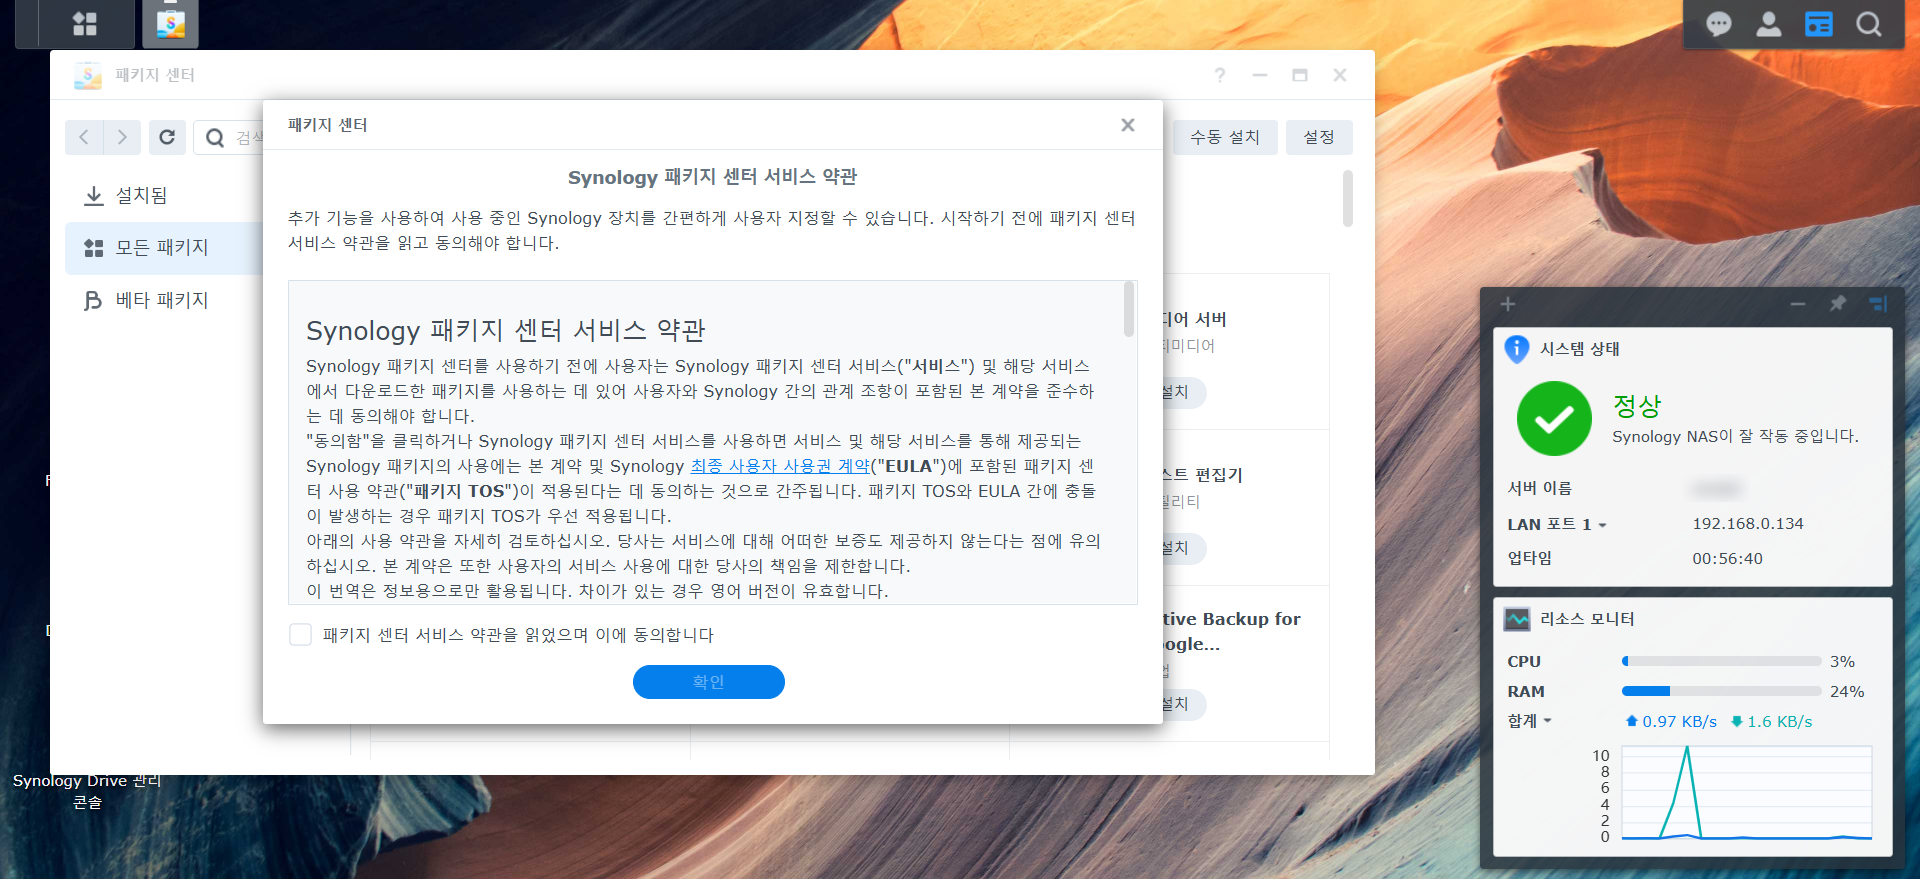This screenshot has height=879, width=1920.
Task: Open Synology Drive 관리 콘솔 desktop shortcut
Action: [87, 790]
